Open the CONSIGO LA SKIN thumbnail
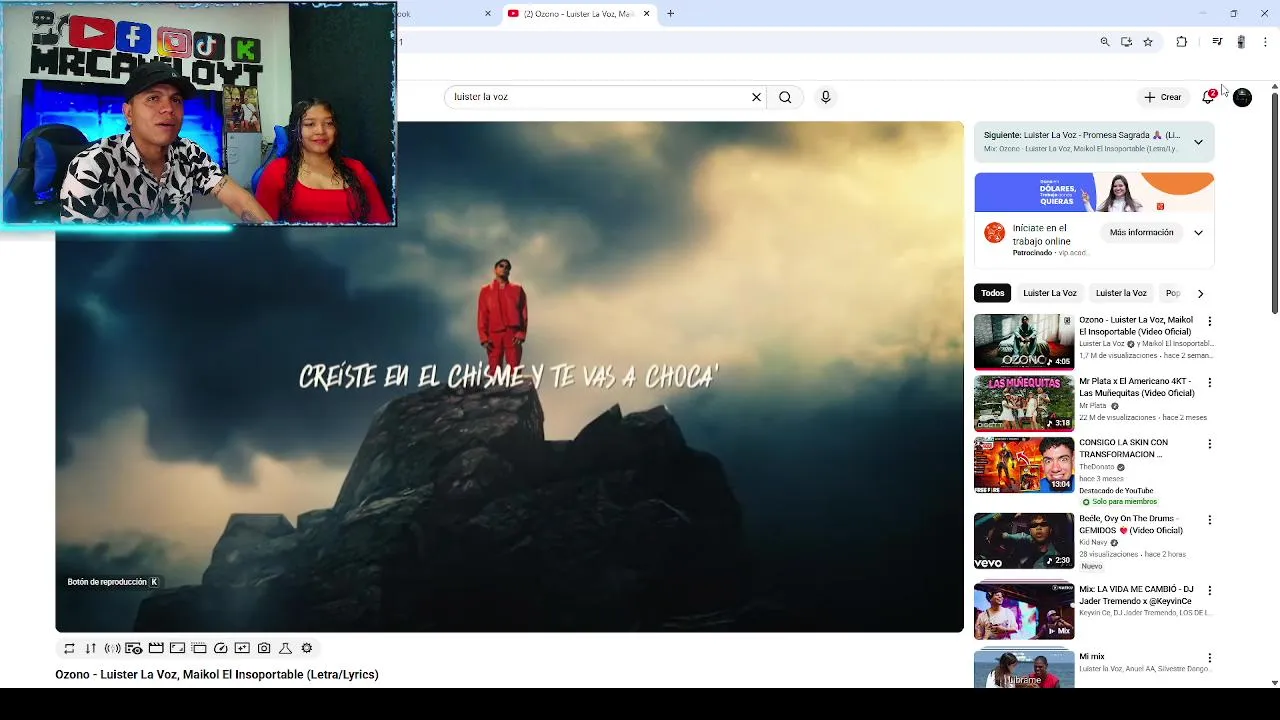 (x=1024, y=465)
